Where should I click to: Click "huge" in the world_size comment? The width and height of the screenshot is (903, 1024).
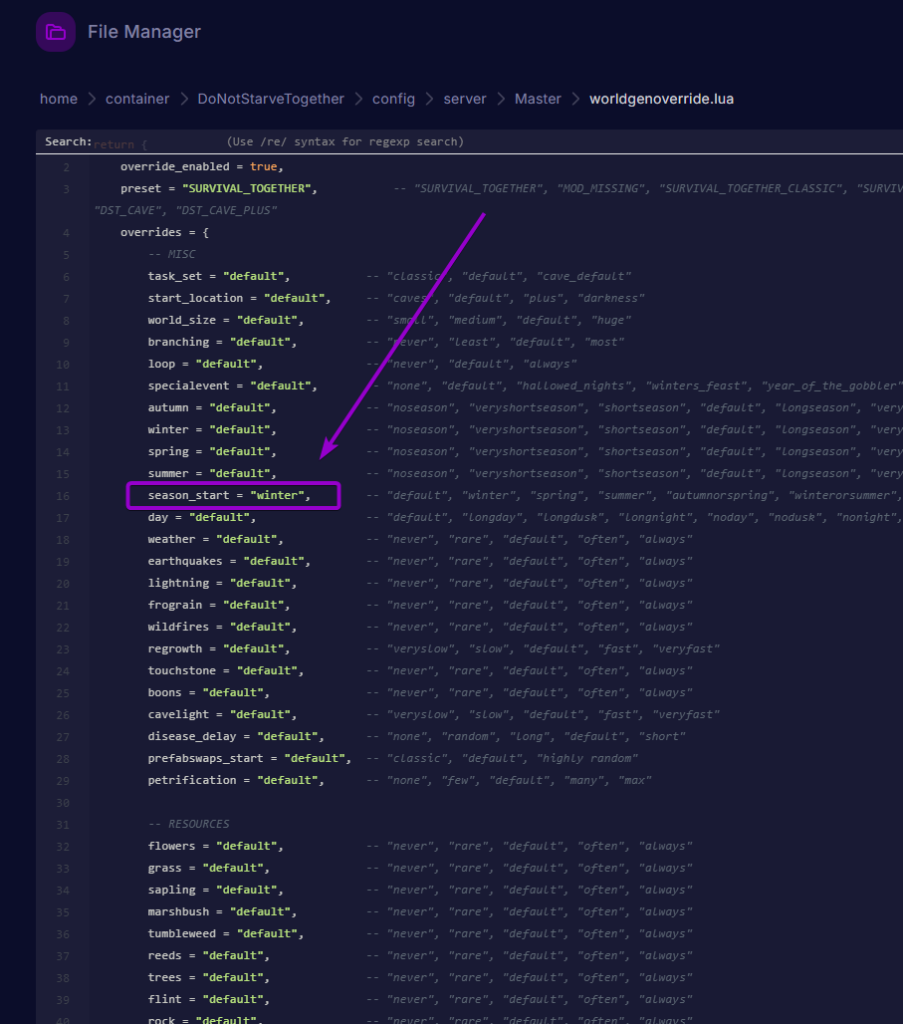(611, 320)
